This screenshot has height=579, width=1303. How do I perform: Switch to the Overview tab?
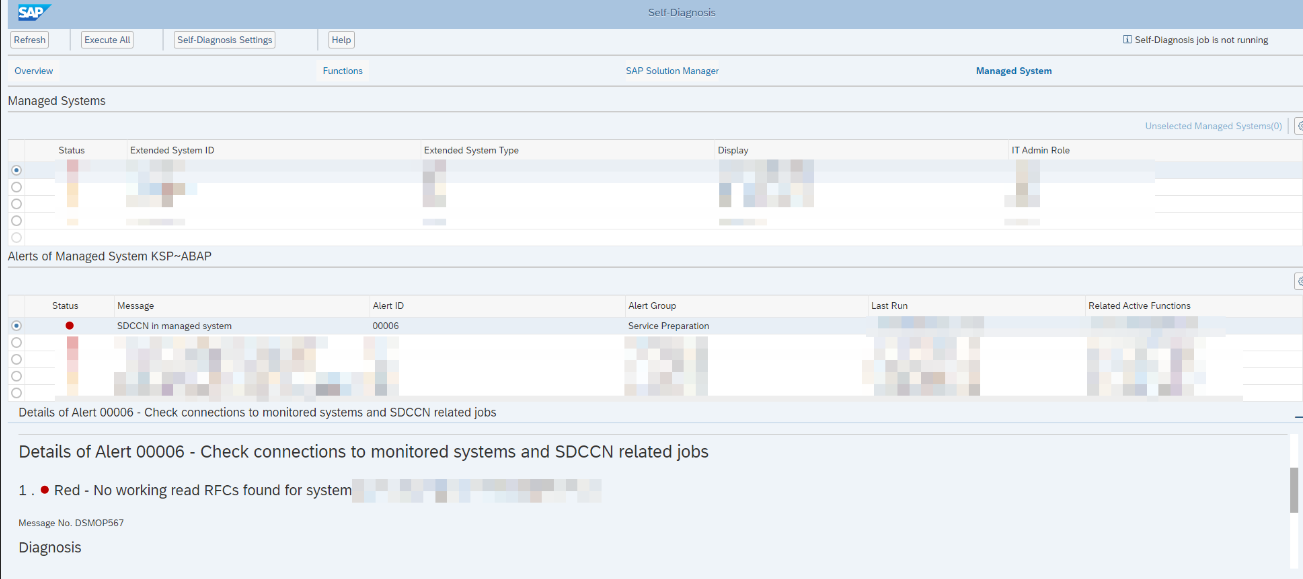[33, 71]
